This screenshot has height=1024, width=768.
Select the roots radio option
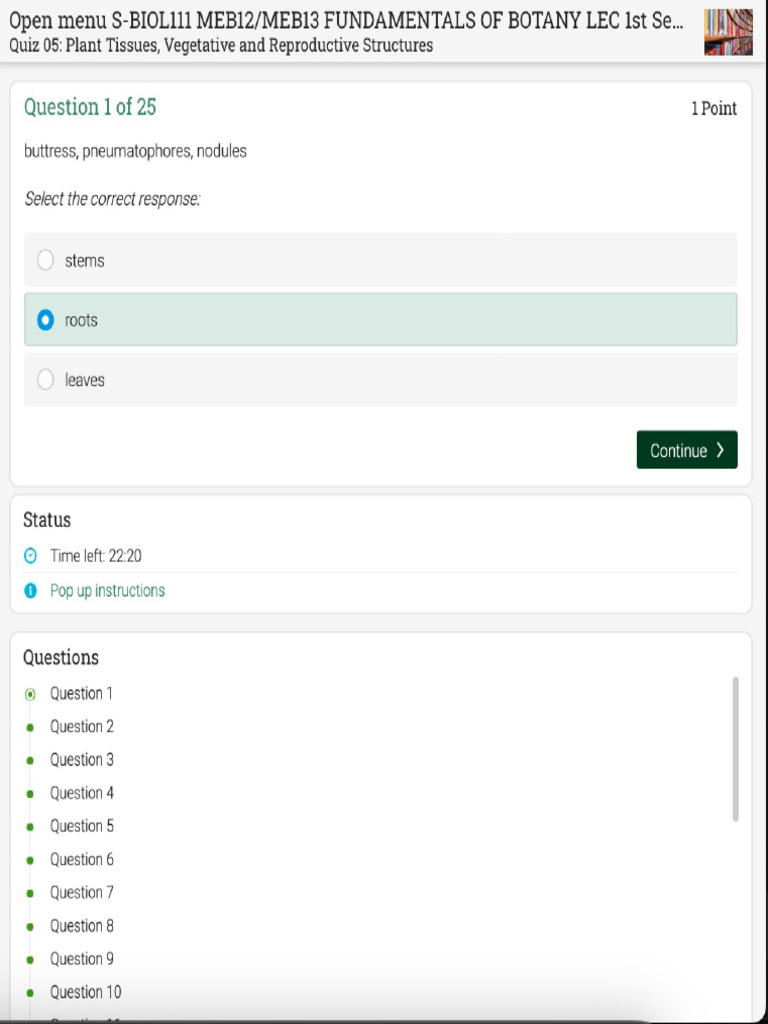coord(46,320)
